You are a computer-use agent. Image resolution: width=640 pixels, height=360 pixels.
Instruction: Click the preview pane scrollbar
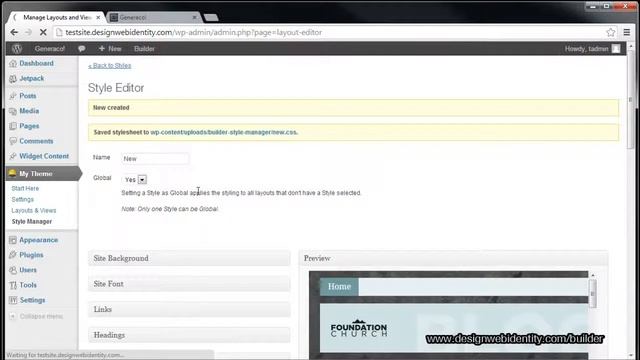(x=593, y=294)
